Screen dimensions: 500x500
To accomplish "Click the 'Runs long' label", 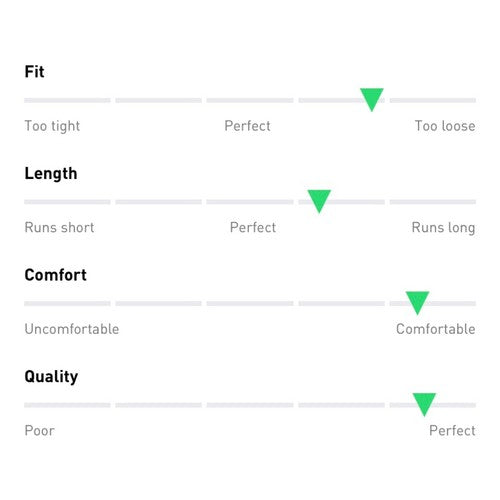I will coord(443,228).
